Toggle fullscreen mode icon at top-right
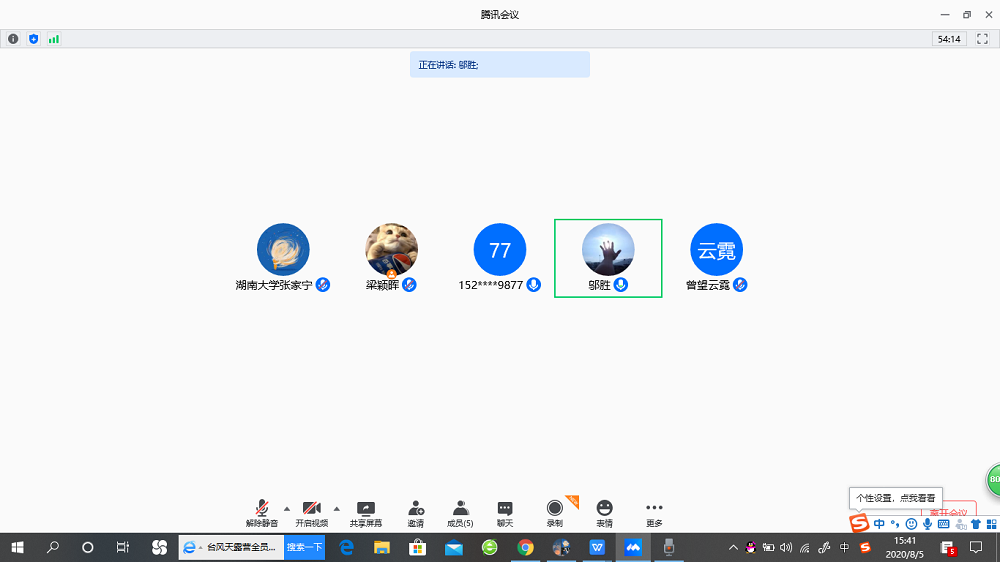Image resolution: width=1000 pixels, height=562 pixels. coord(982,39)
